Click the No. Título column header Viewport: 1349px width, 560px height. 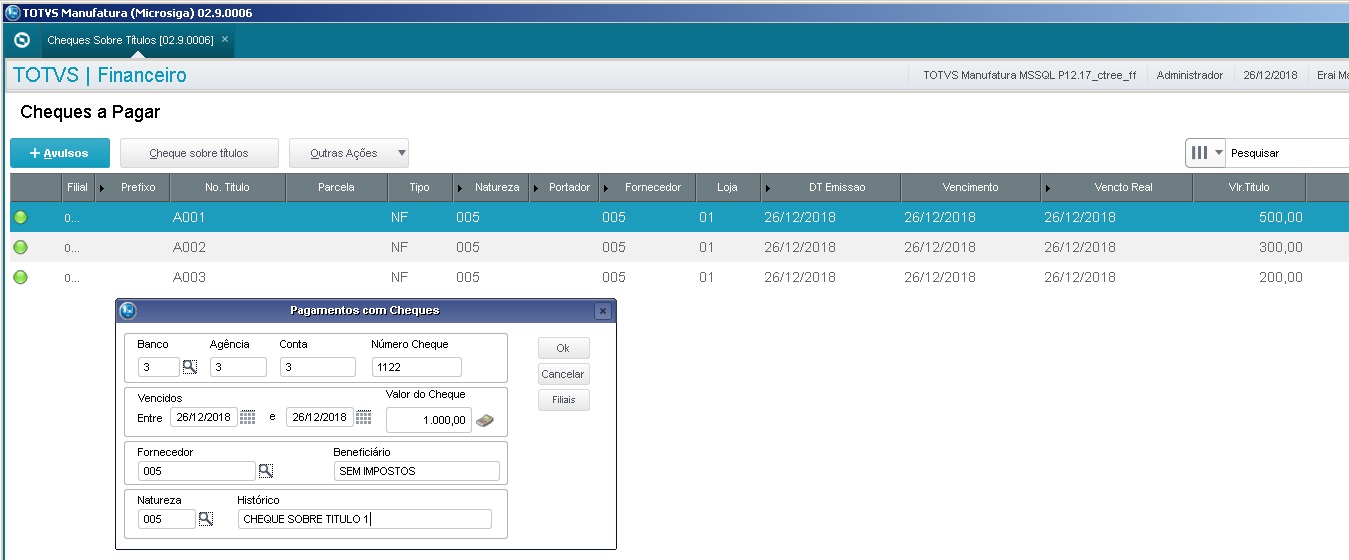(228, 187)
